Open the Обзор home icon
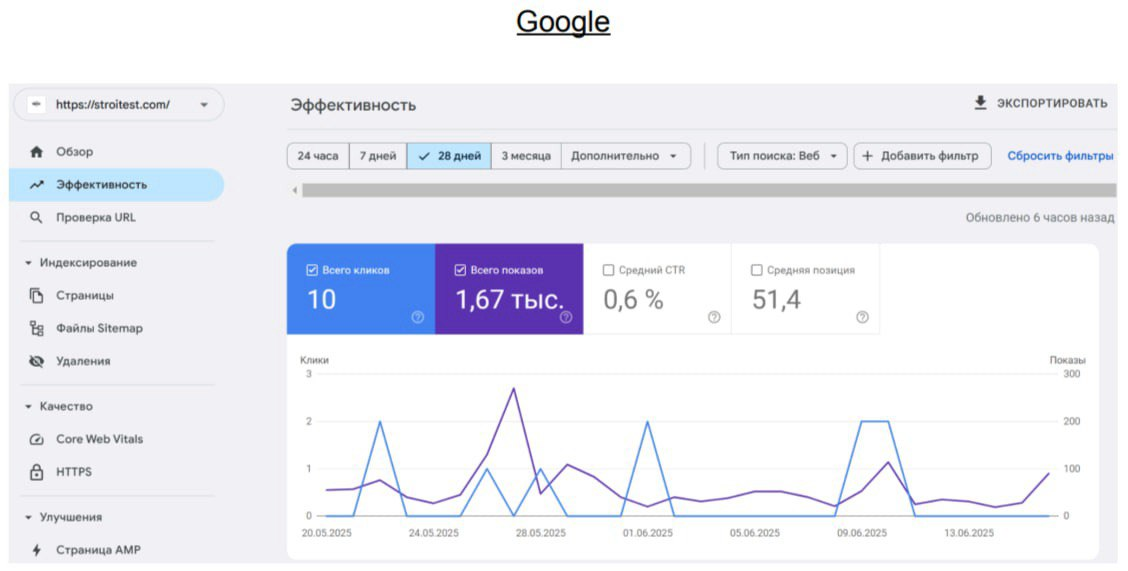 pyautogui.click(x=36, y=152)
